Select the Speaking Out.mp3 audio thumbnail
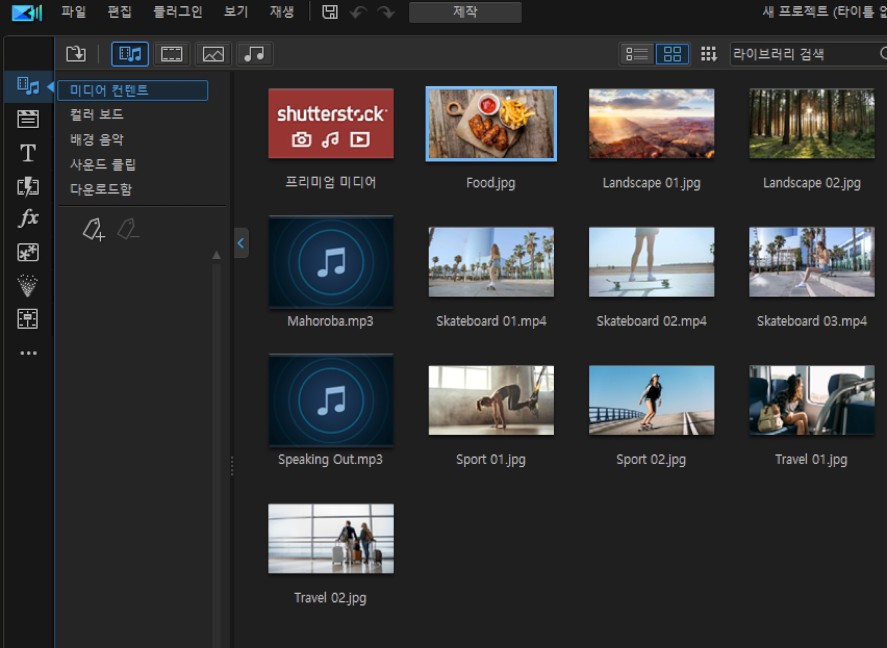 331,400
